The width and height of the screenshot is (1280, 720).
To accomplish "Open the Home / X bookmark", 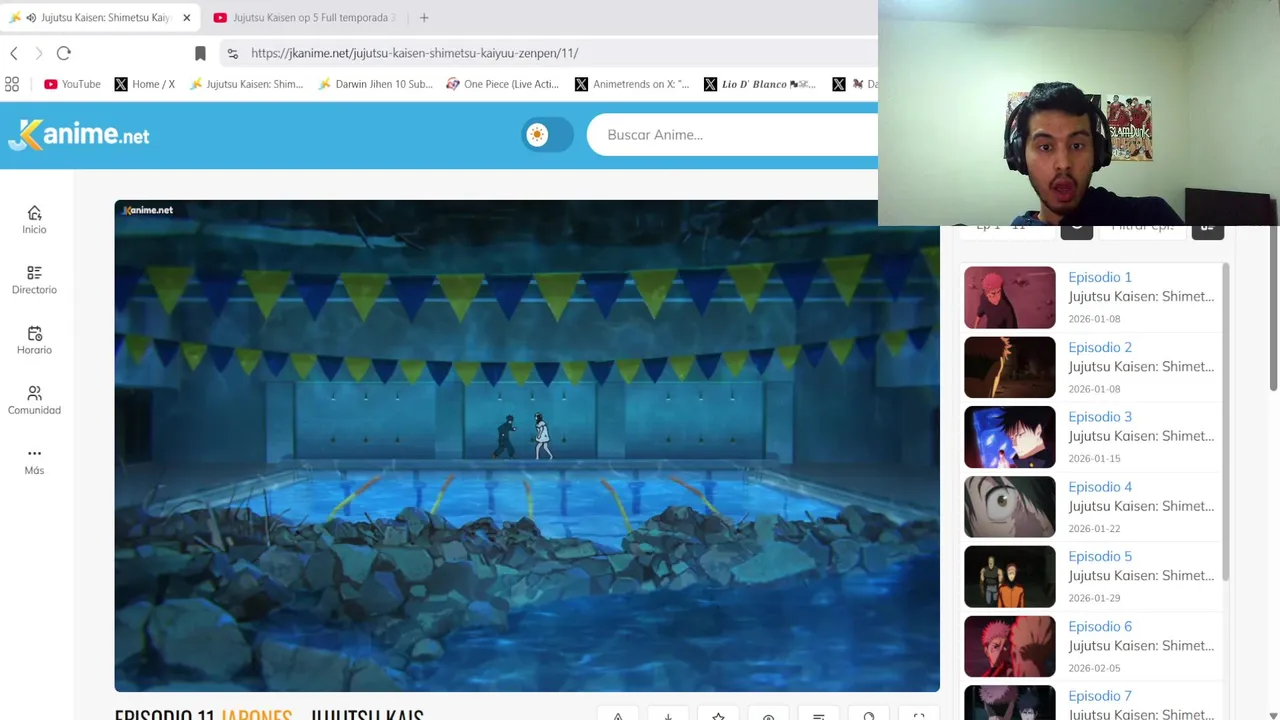I will 144,84.
